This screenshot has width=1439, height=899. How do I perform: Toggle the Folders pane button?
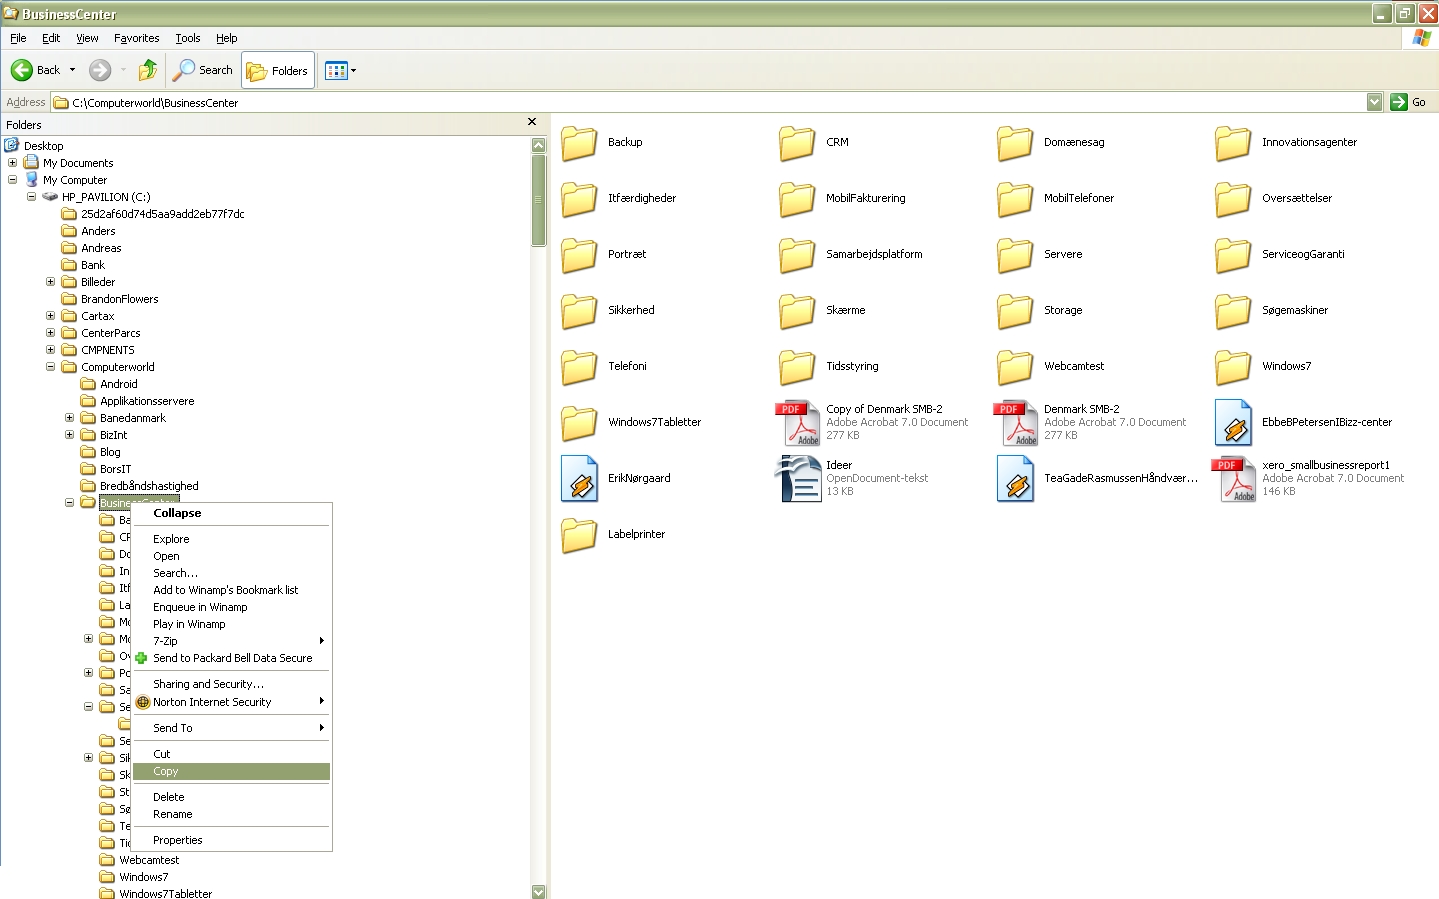click(x=277, y=71)
